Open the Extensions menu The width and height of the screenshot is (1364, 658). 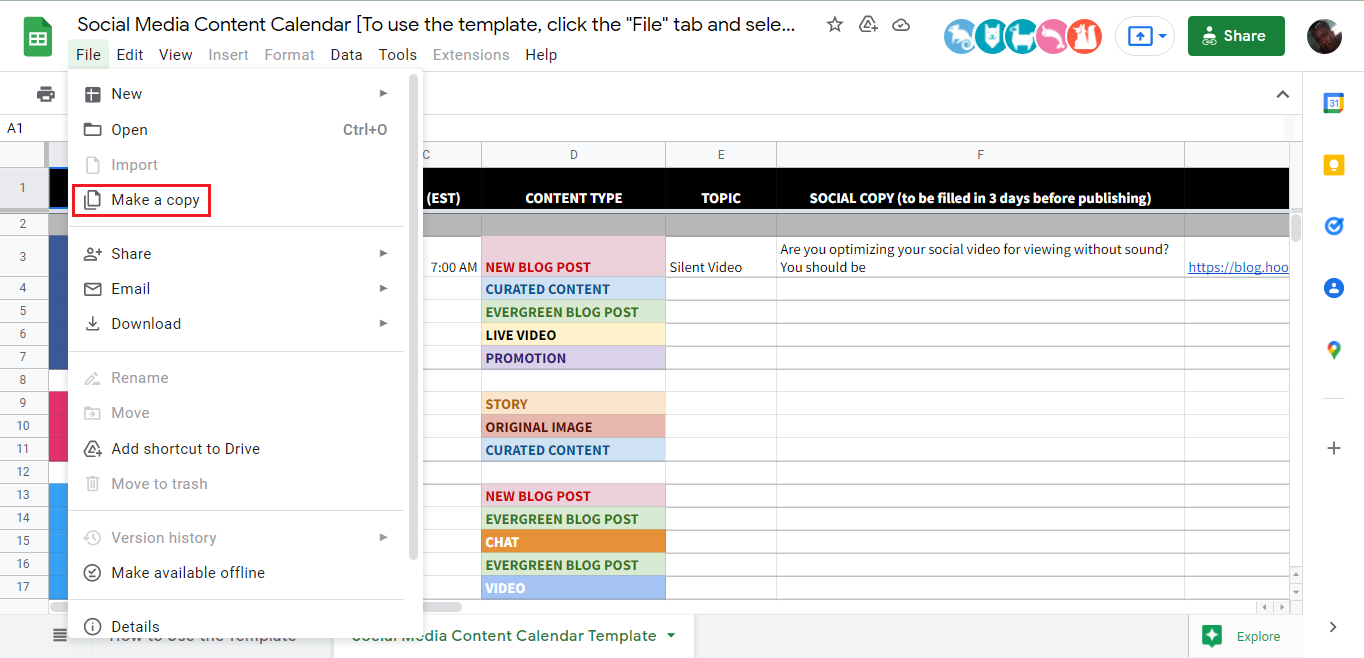click(x=471, y=55)
